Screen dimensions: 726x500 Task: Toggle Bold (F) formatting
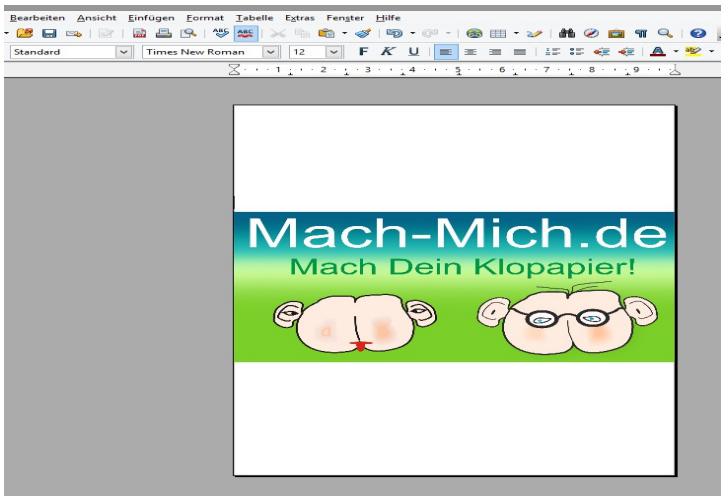363,52
